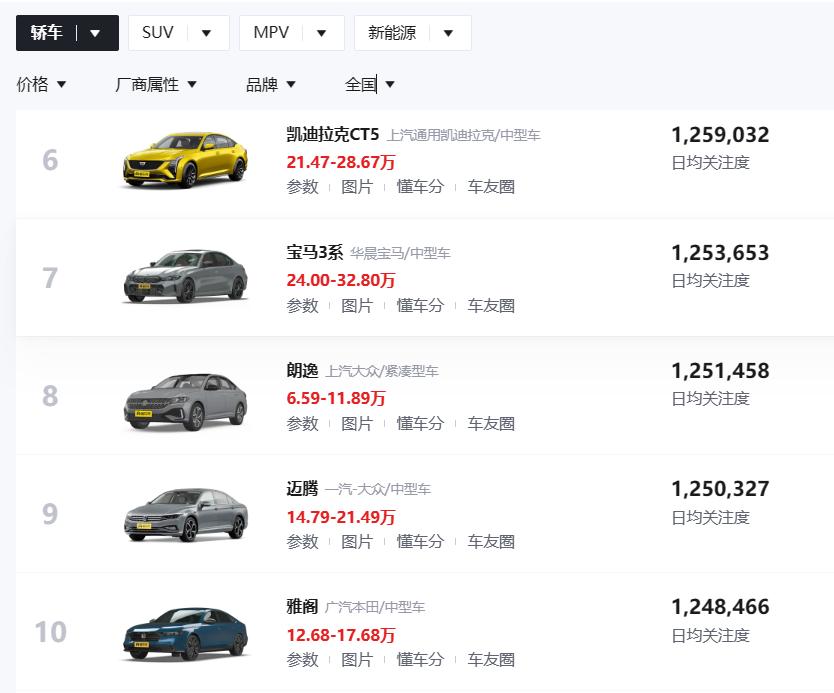The width and height of the screenshot is (834, 693).
Task: Open 懂车分 for 迈腾
Action: (420, 542)
